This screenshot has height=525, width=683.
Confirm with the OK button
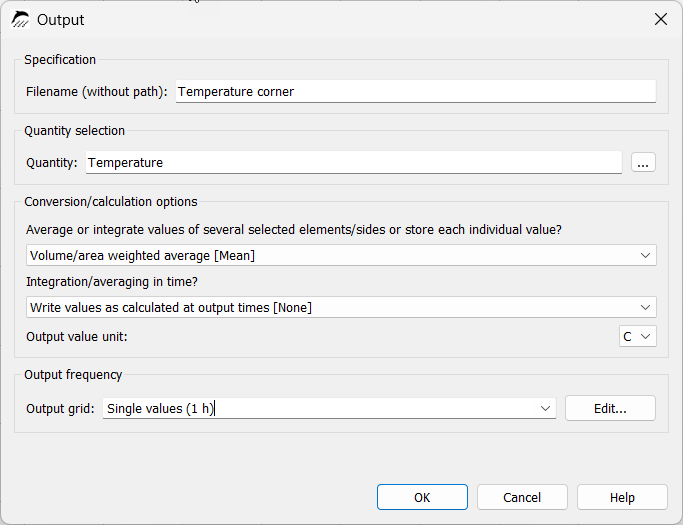(x=422, y=497)
